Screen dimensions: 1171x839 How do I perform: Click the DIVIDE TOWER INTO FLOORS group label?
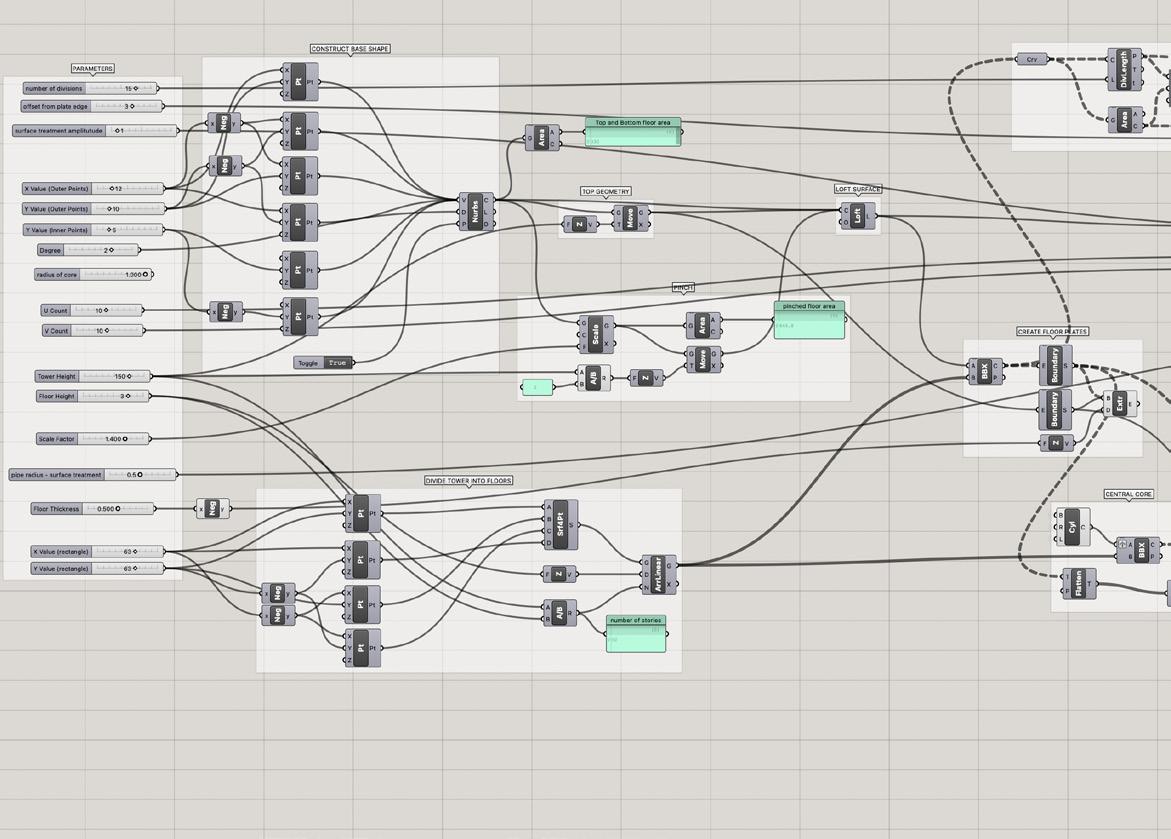(468, 480)
